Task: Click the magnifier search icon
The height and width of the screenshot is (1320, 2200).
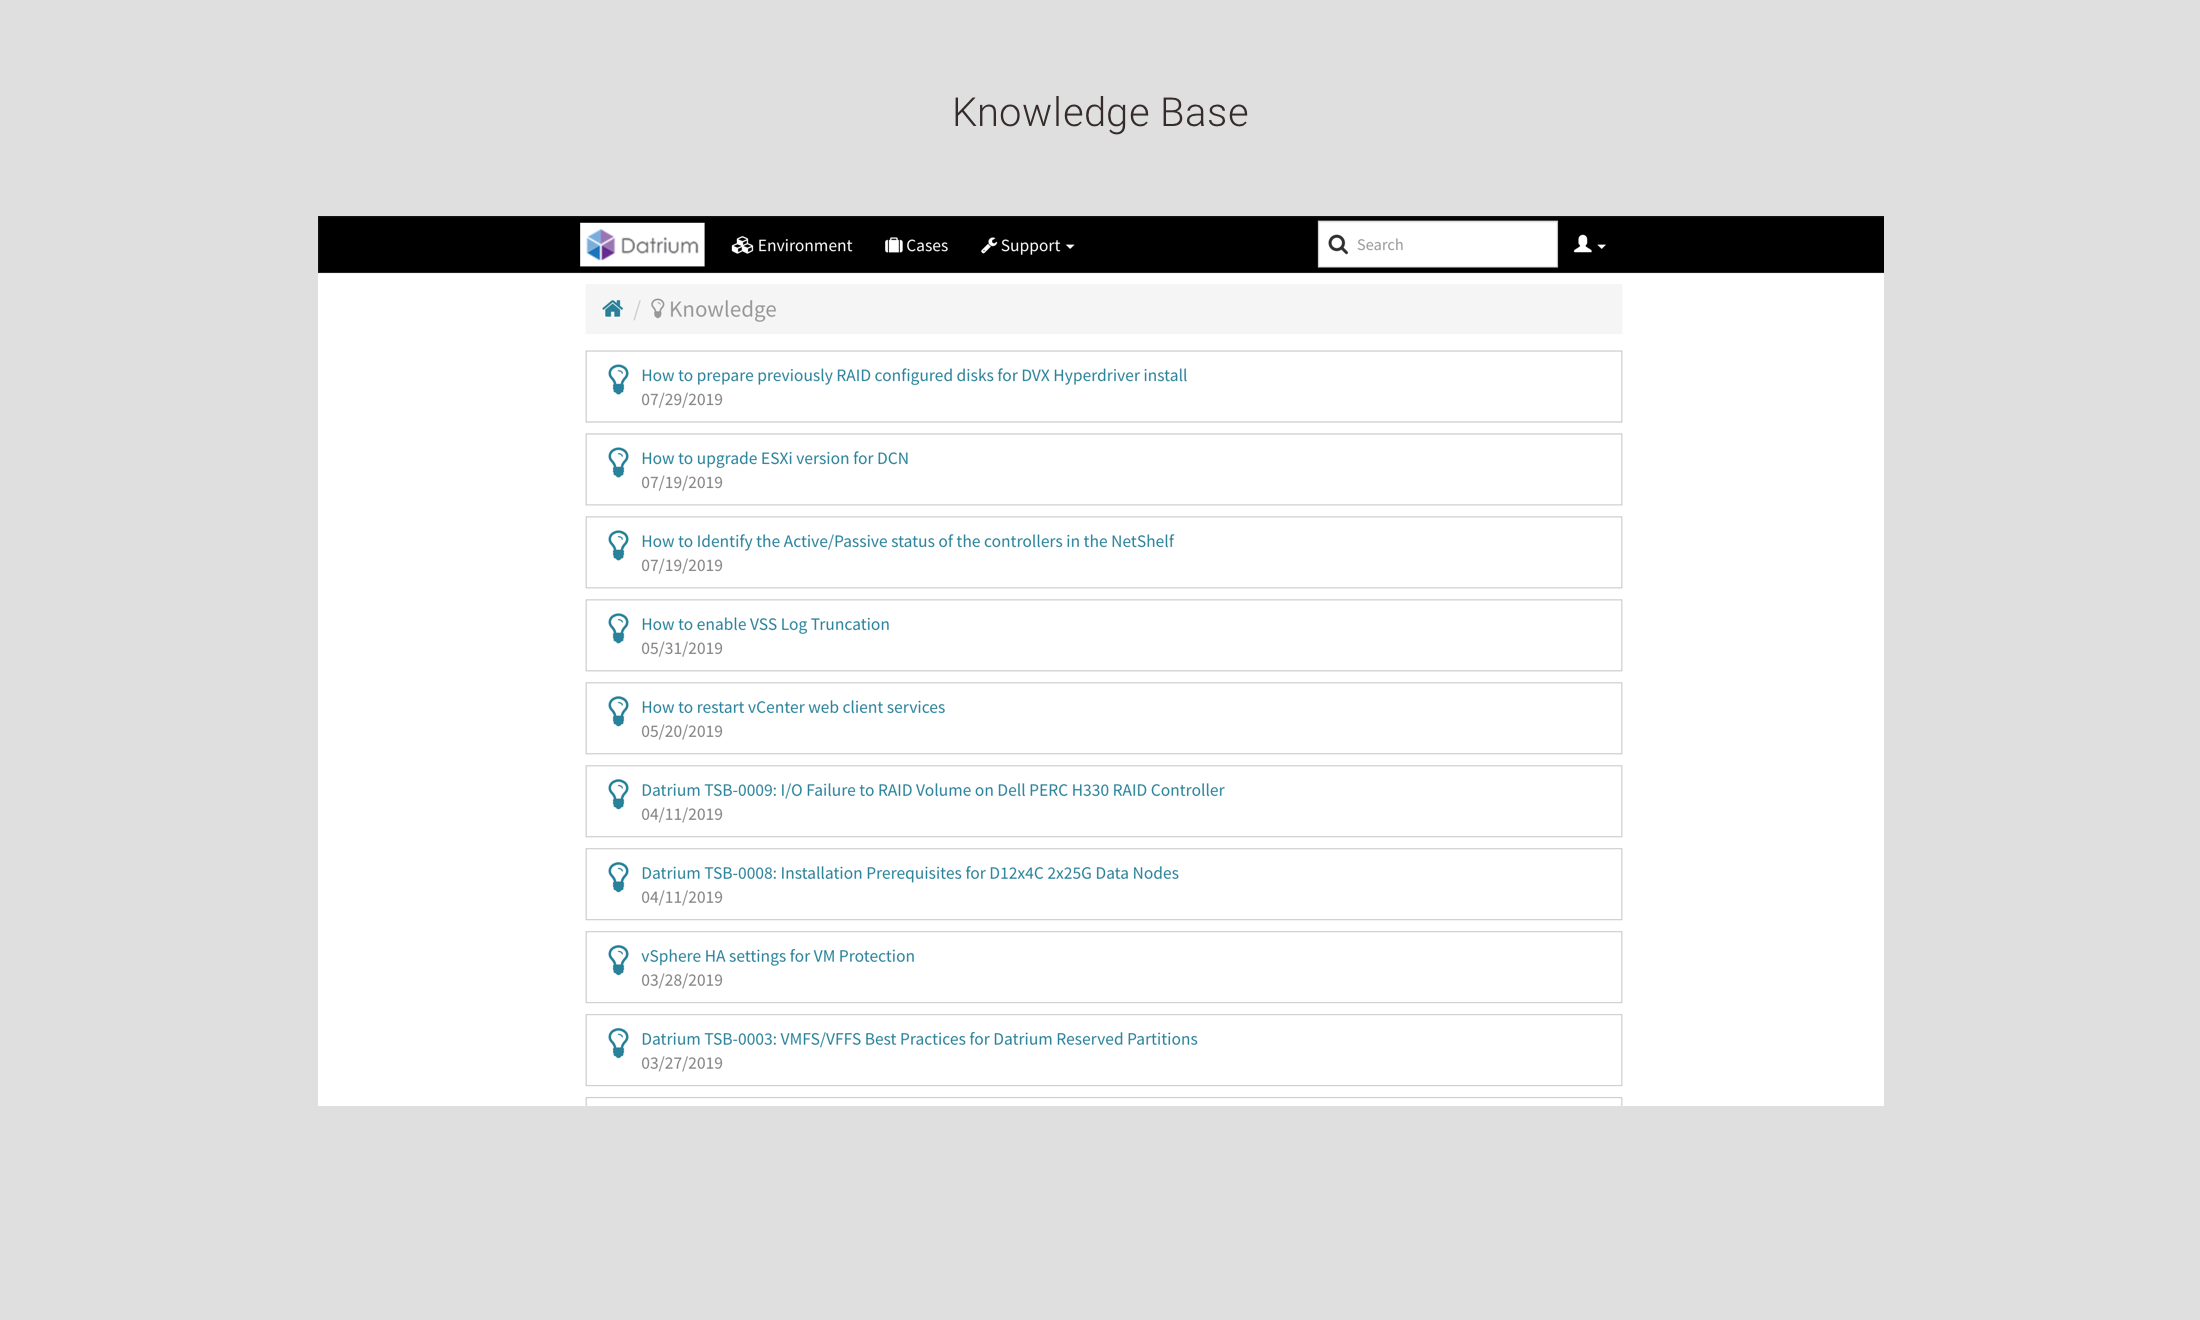Action: pyautogui.click(x=1338, y=245)
